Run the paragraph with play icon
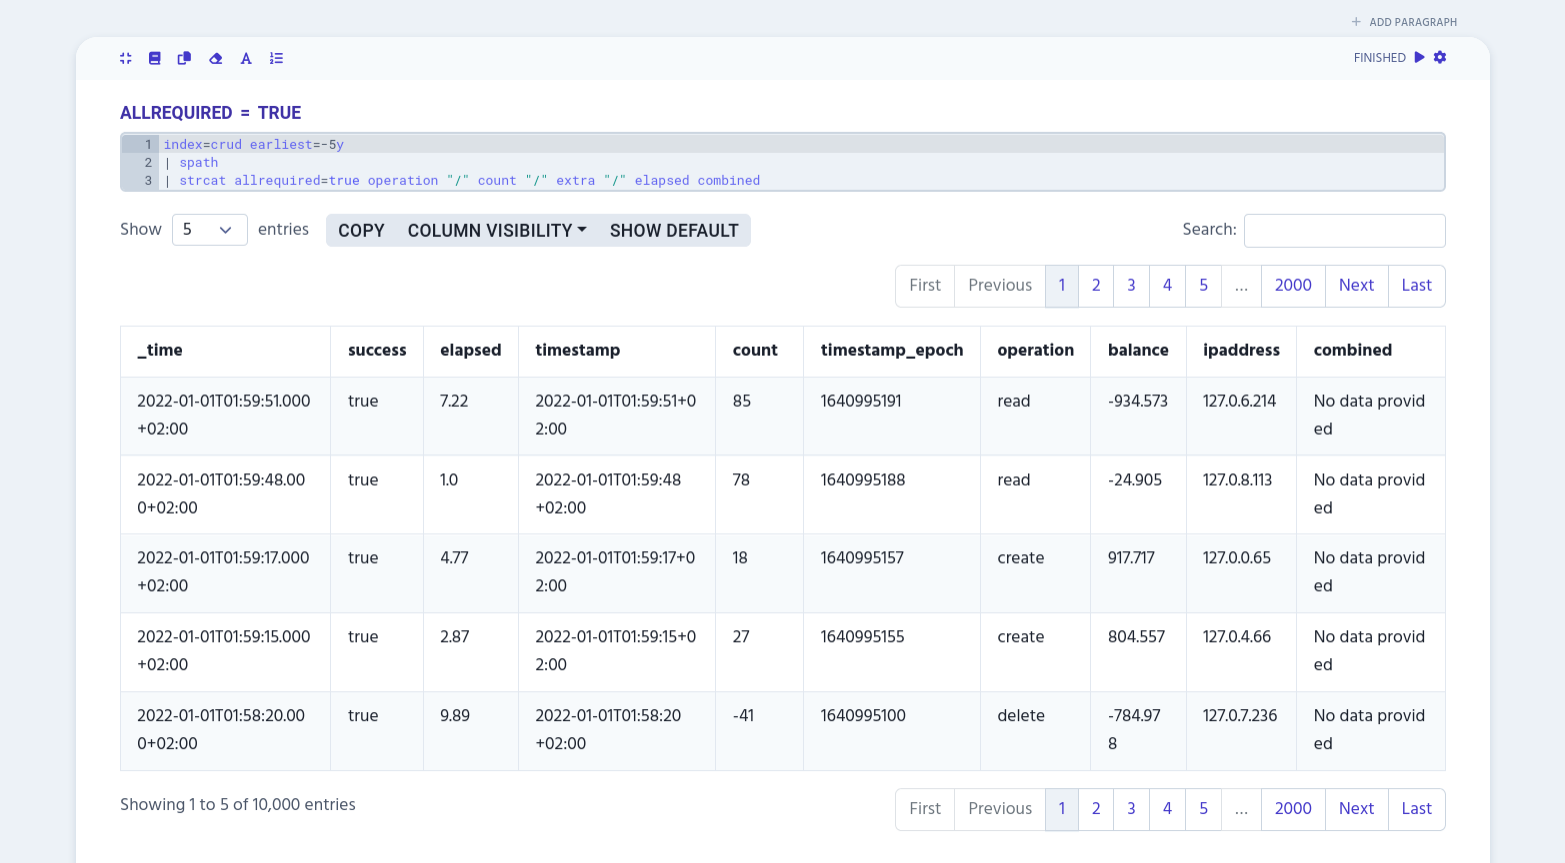 (x=1419, y=57)
